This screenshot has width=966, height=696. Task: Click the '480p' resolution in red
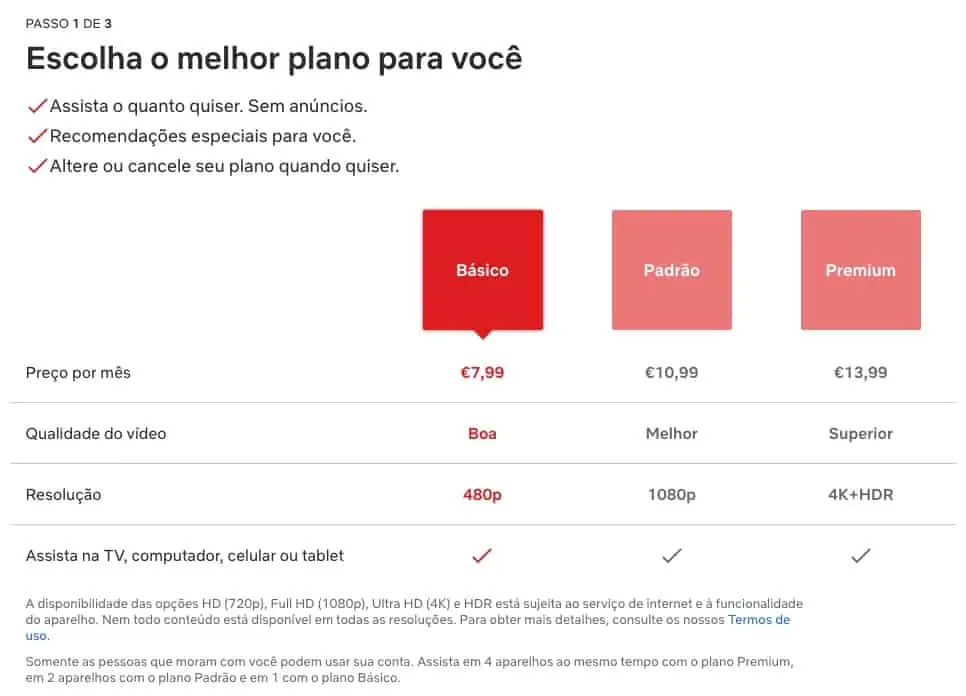point(483,494)
